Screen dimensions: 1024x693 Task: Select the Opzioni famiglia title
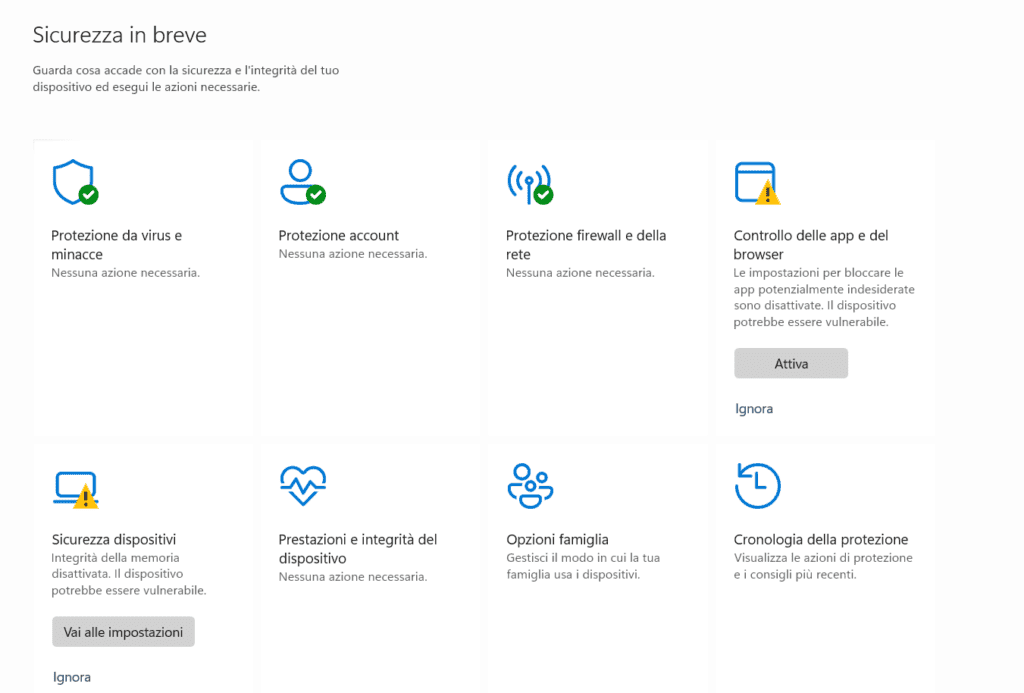click(557, 540)
